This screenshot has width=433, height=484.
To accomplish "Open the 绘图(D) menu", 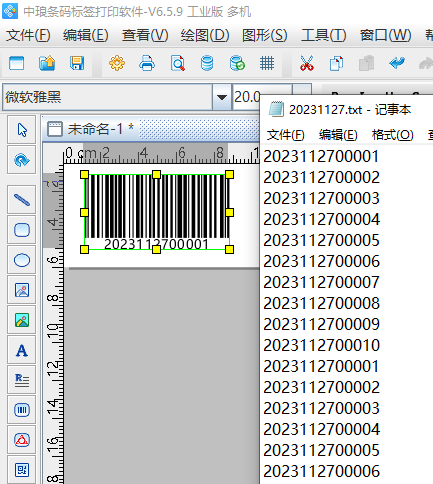I will pos(205,35).
